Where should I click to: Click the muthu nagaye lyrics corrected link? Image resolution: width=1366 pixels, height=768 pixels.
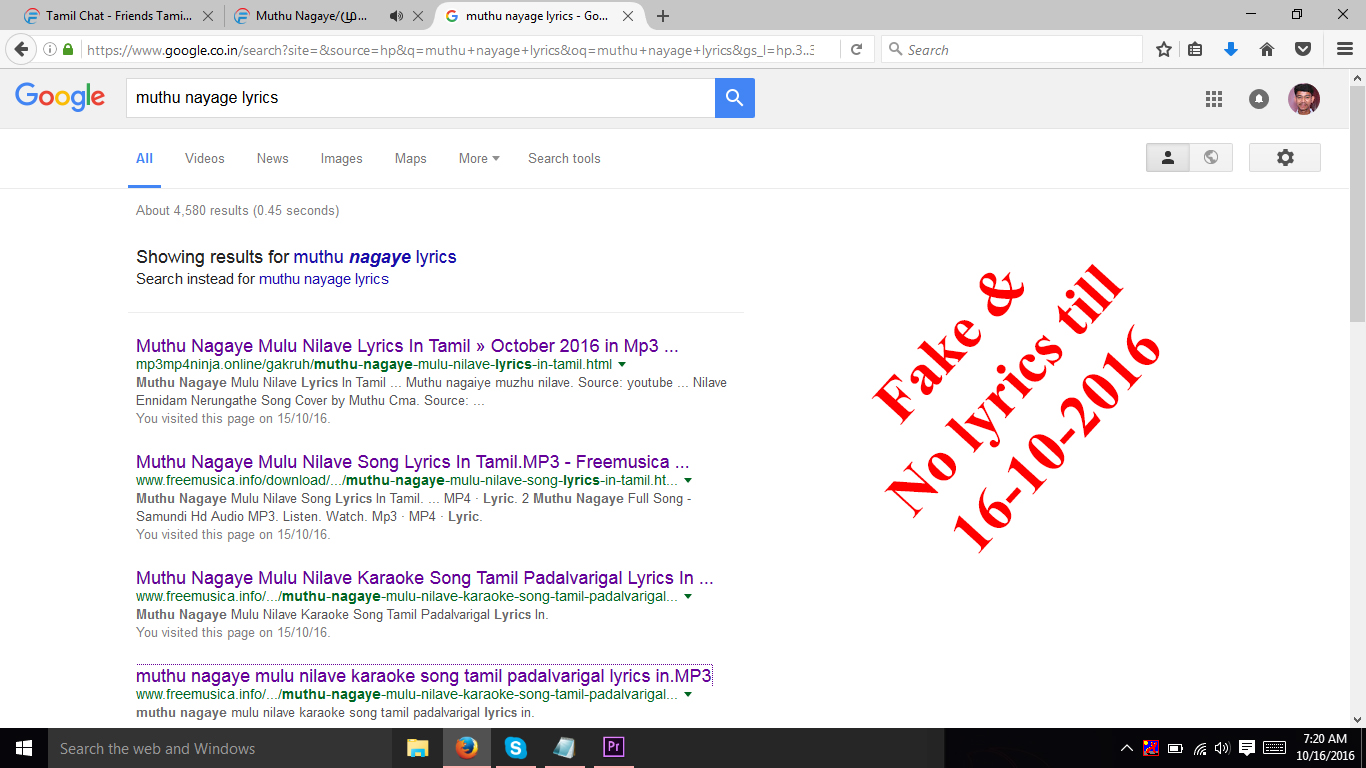pos(375,257)
